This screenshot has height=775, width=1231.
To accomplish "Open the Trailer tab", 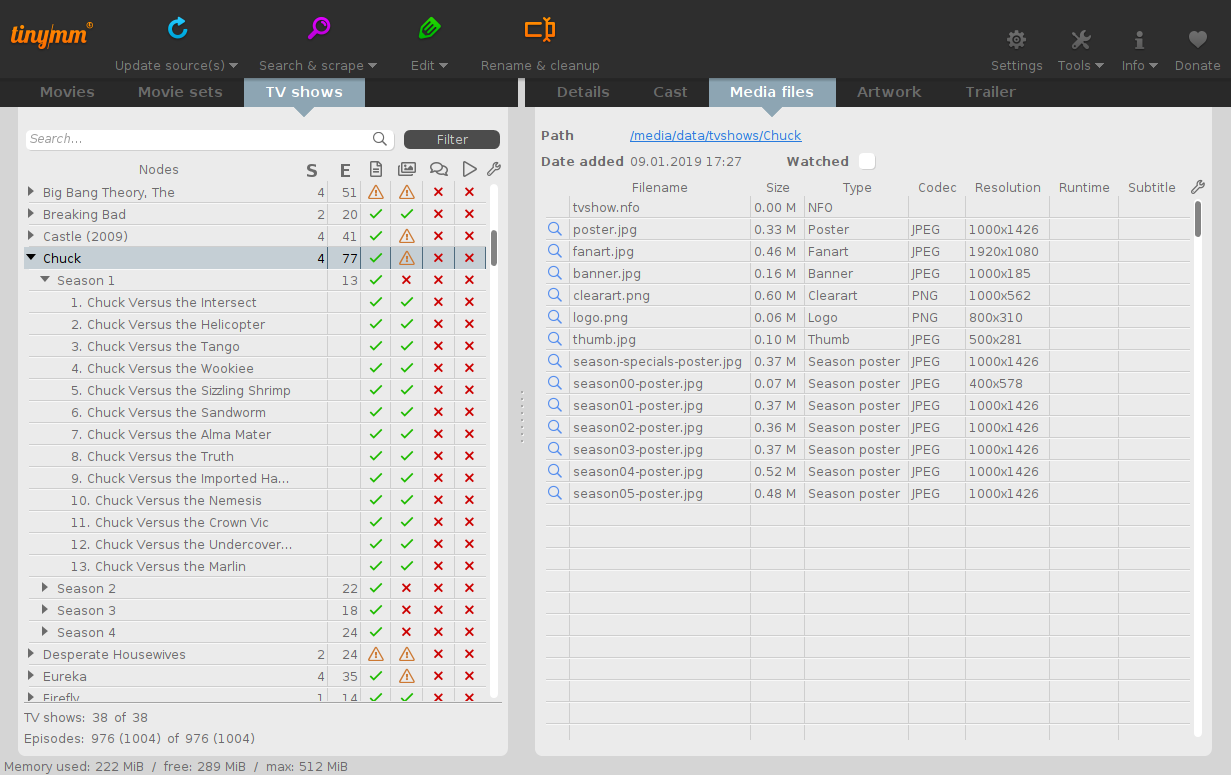I will coord(990,92).
